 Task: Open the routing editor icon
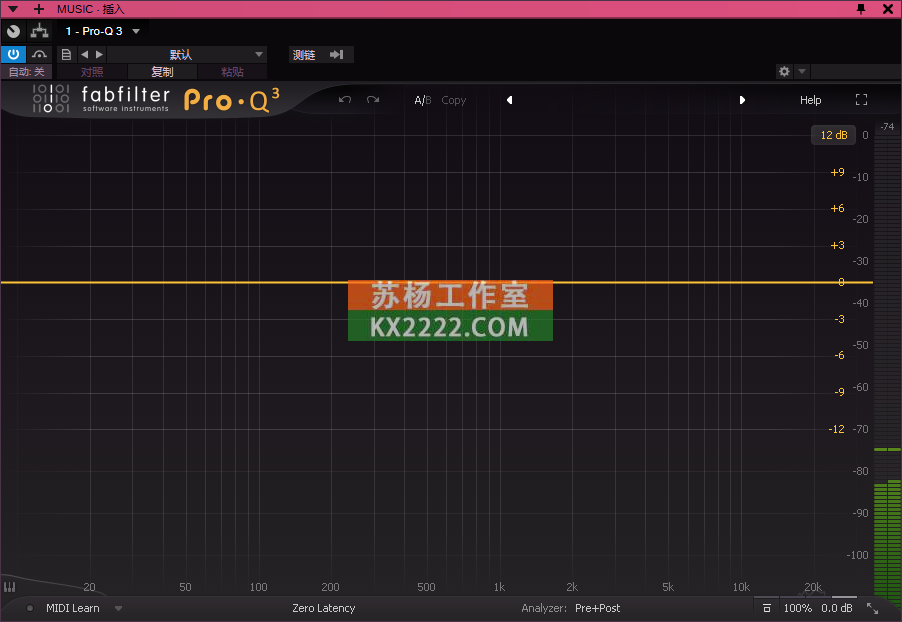click(x=39, y=31)
